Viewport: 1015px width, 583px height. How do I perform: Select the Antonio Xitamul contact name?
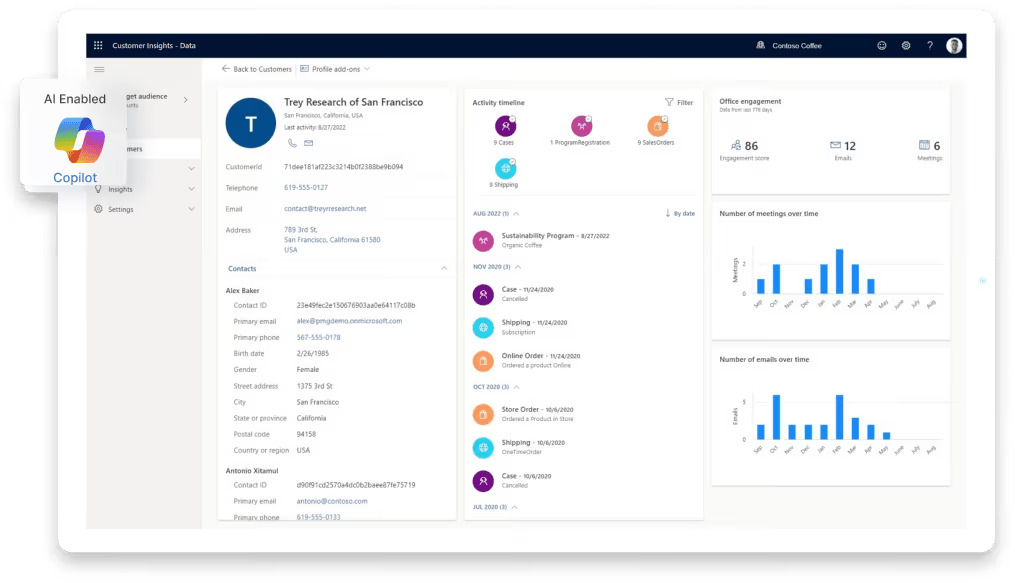point(252,471)
